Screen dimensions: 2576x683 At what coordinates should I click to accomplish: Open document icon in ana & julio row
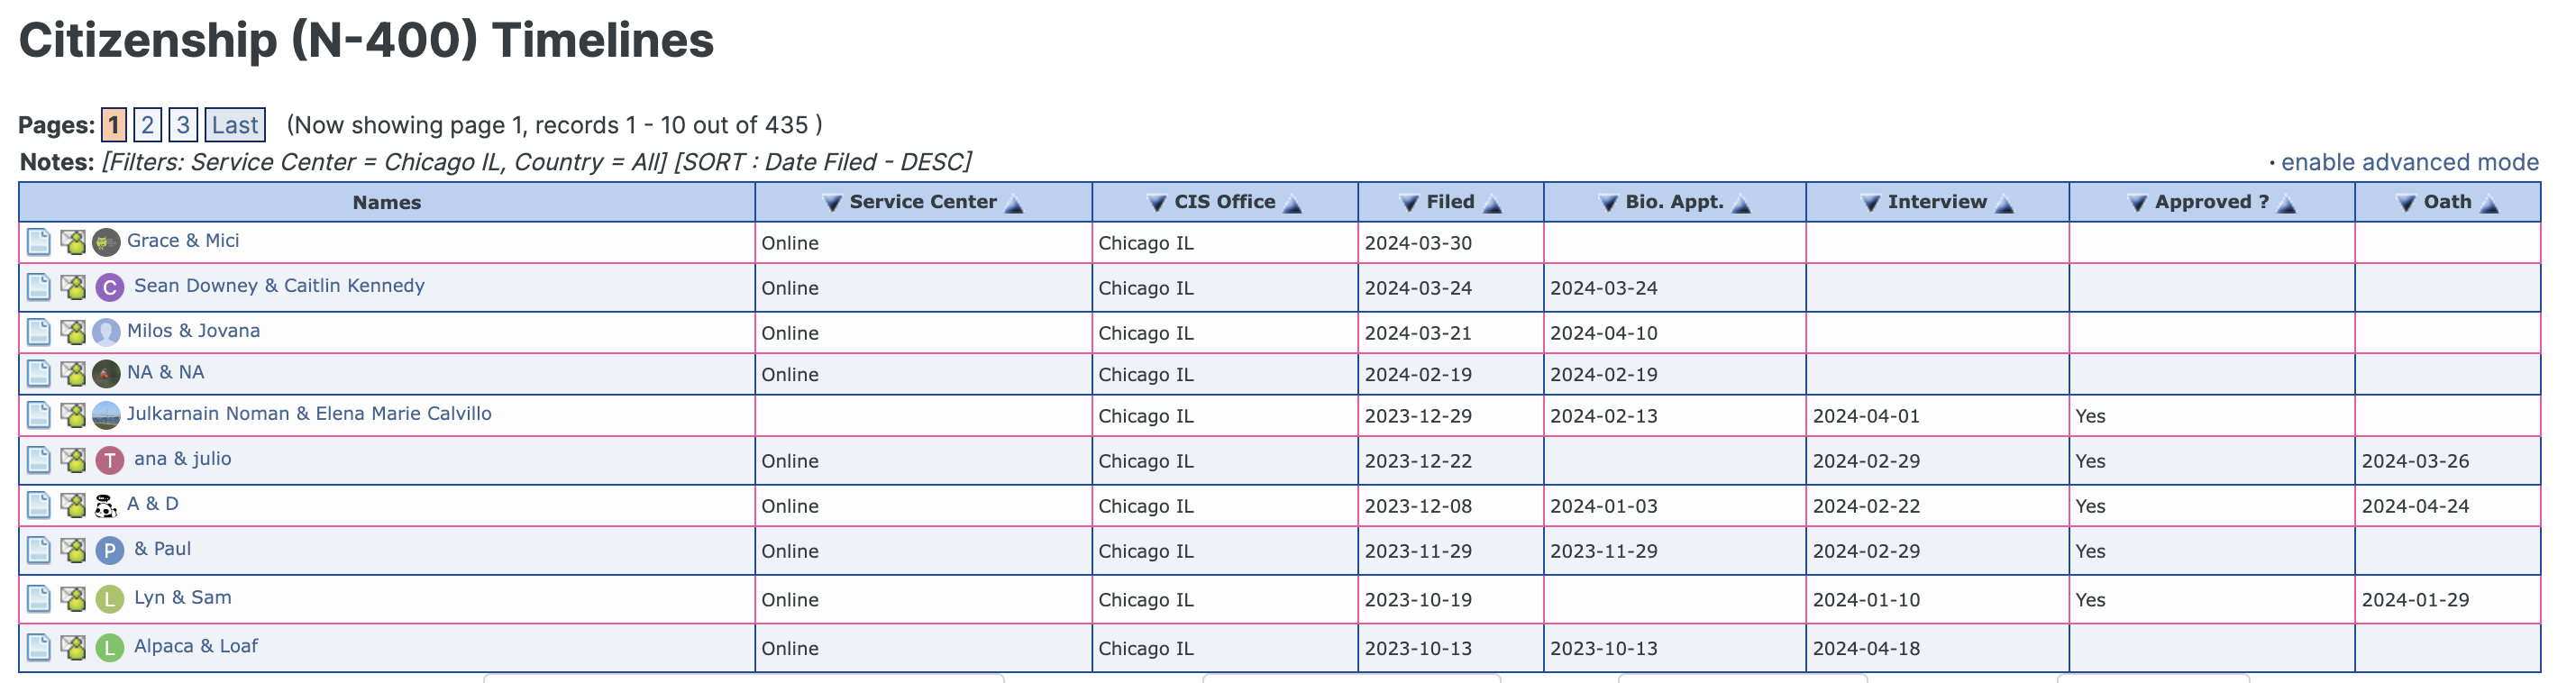38,460
